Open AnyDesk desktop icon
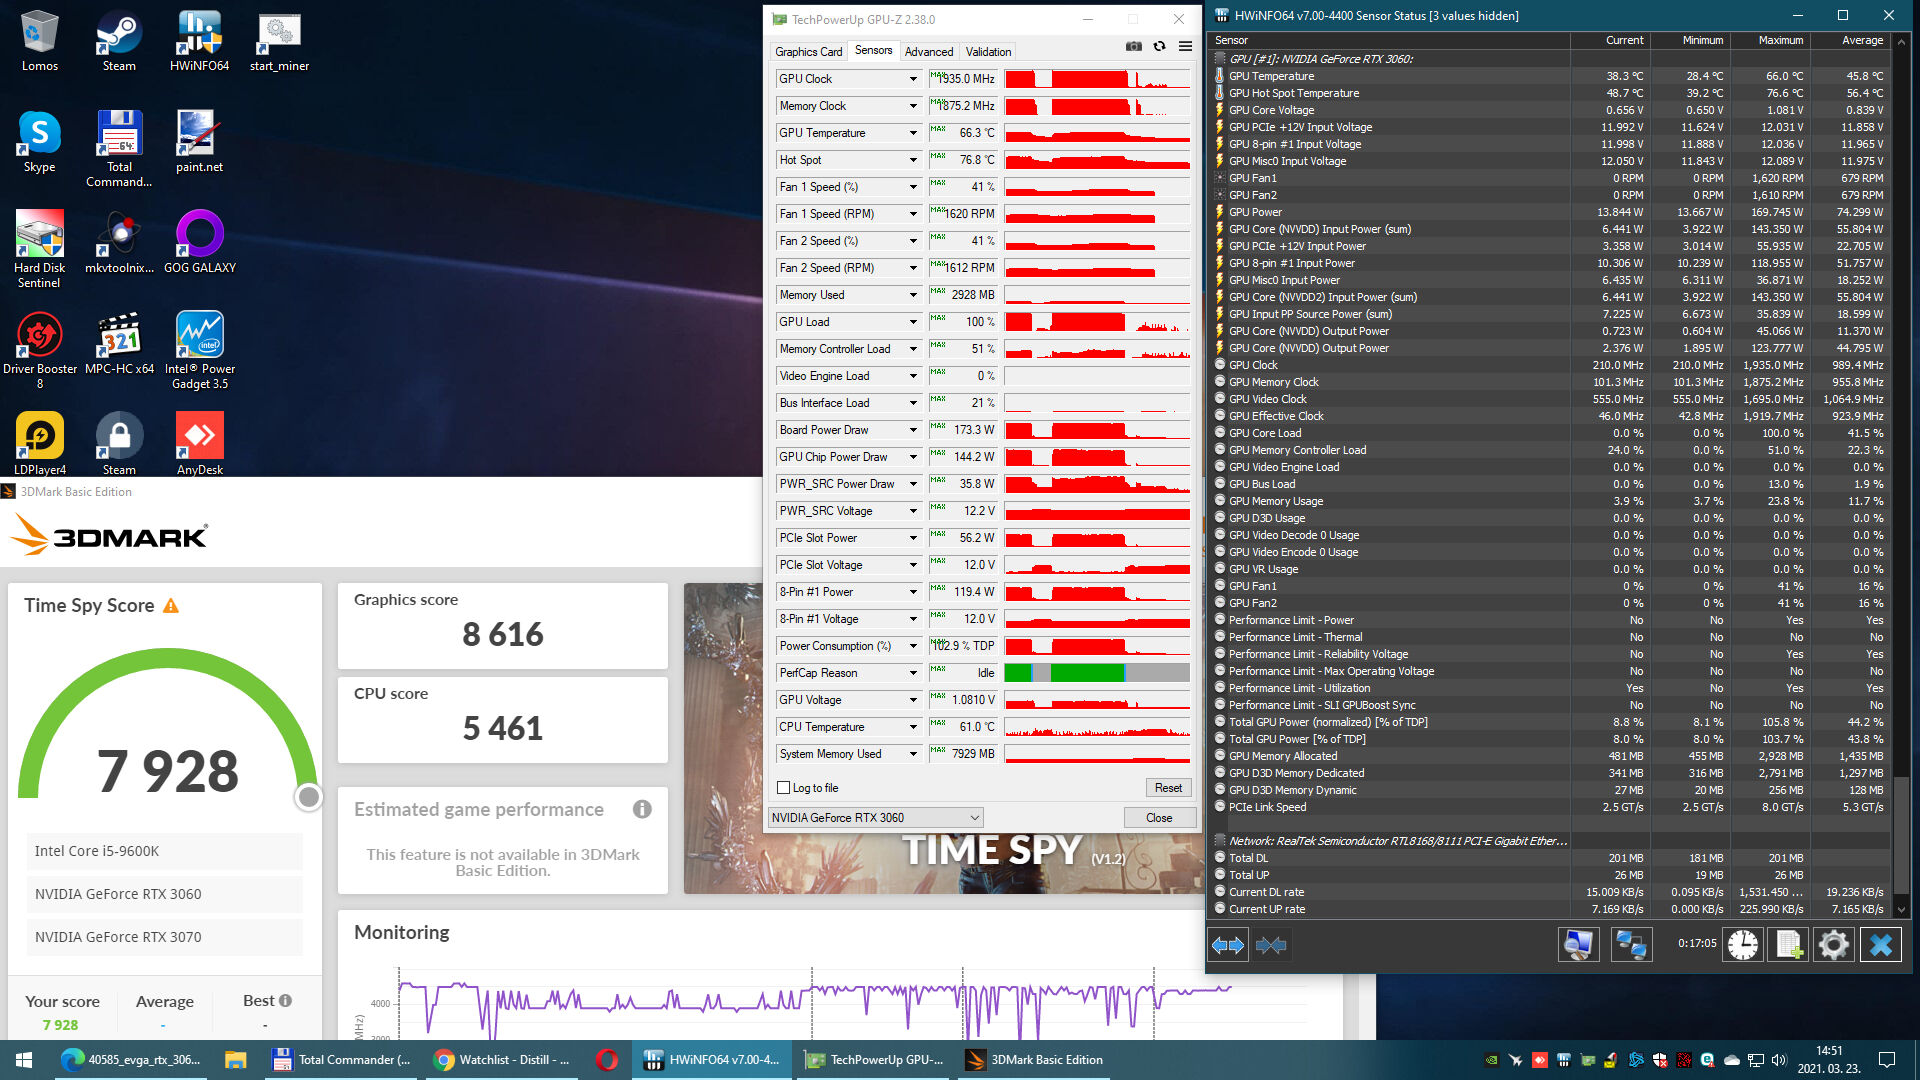1920x1080 pixels. (199, 444)
